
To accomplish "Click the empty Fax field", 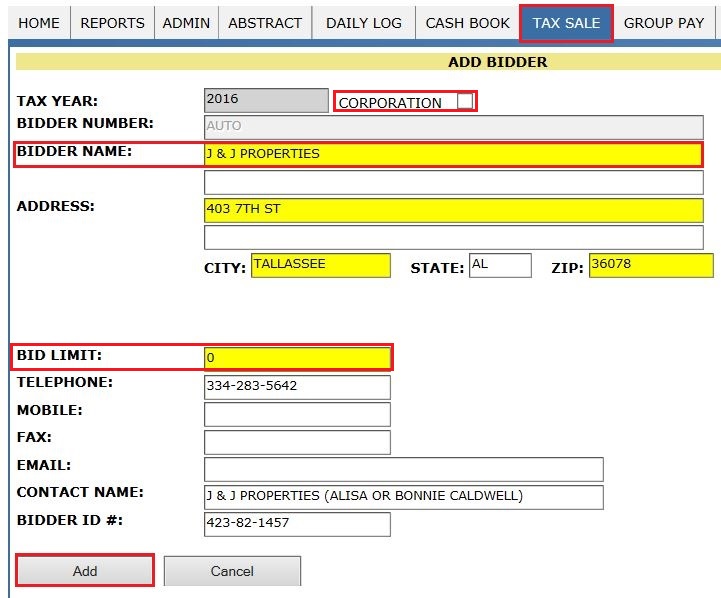I will tap(297, 442).
